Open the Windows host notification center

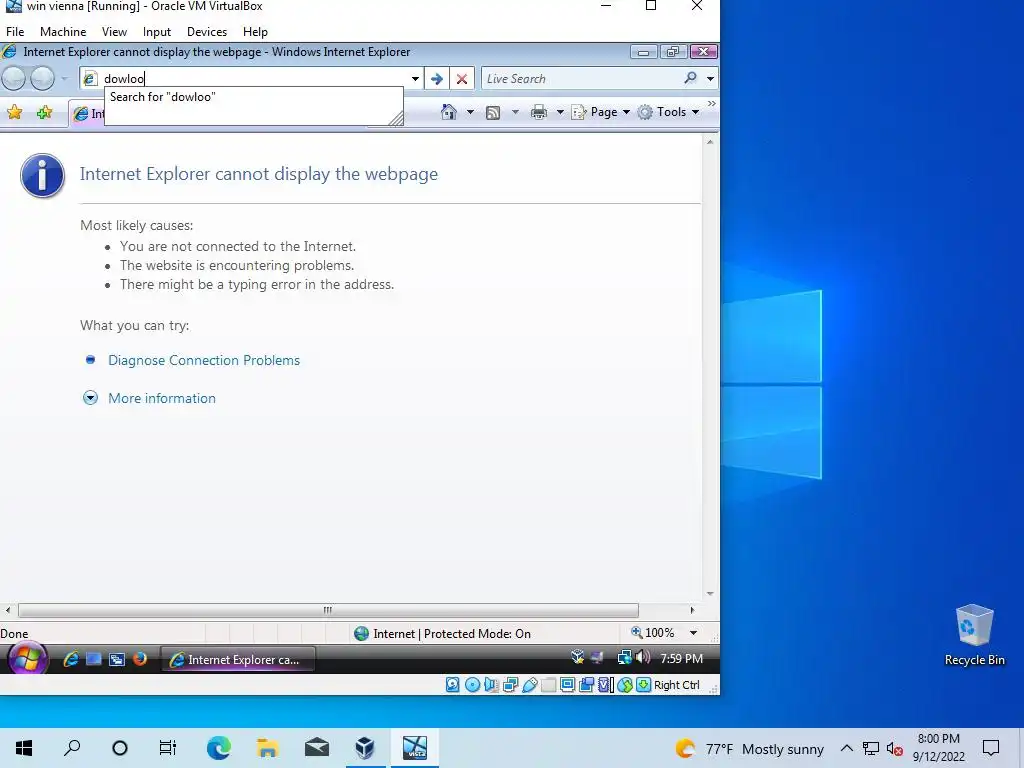click(x=991, y=748)
